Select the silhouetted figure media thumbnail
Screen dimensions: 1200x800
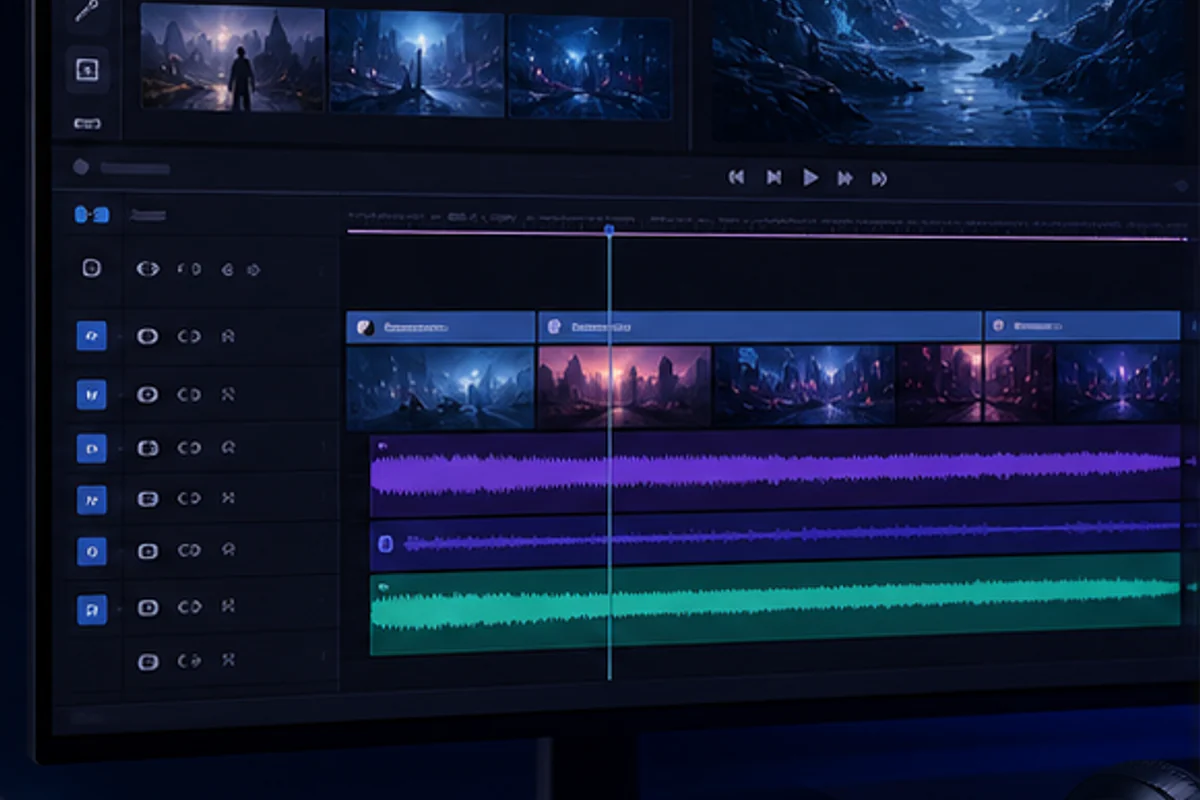(x=232, y=58)
